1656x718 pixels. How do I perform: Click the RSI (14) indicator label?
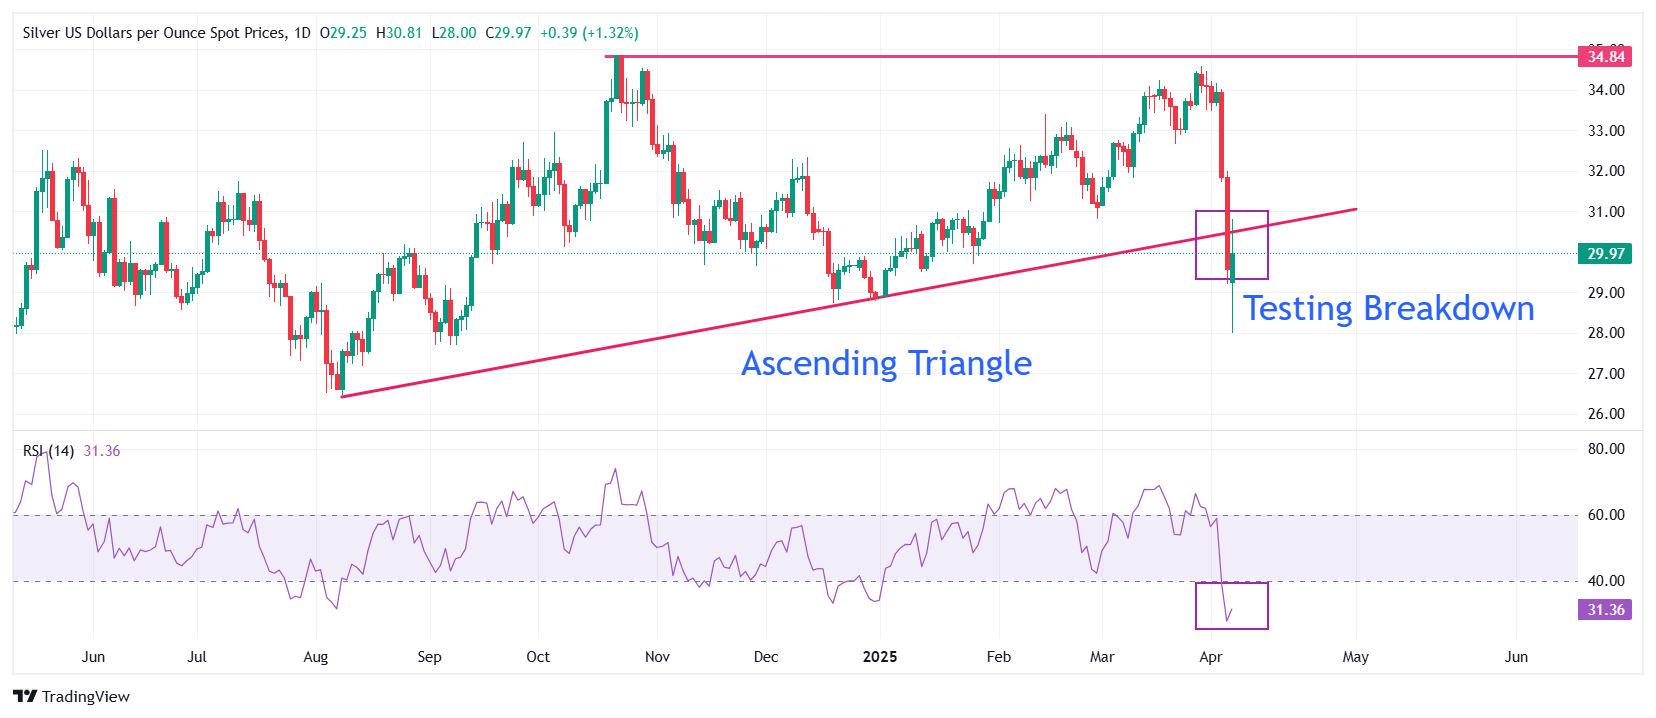coord(48,451)
